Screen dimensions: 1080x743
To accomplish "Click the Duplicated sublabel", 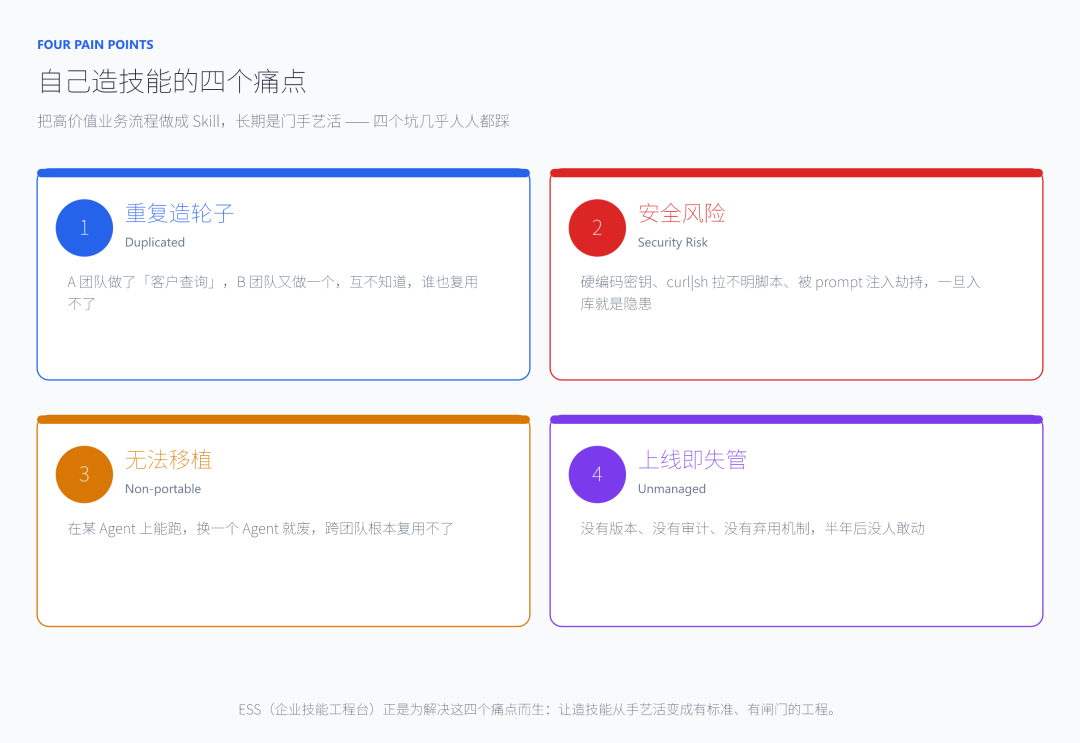I will click(x=155, y=242).
